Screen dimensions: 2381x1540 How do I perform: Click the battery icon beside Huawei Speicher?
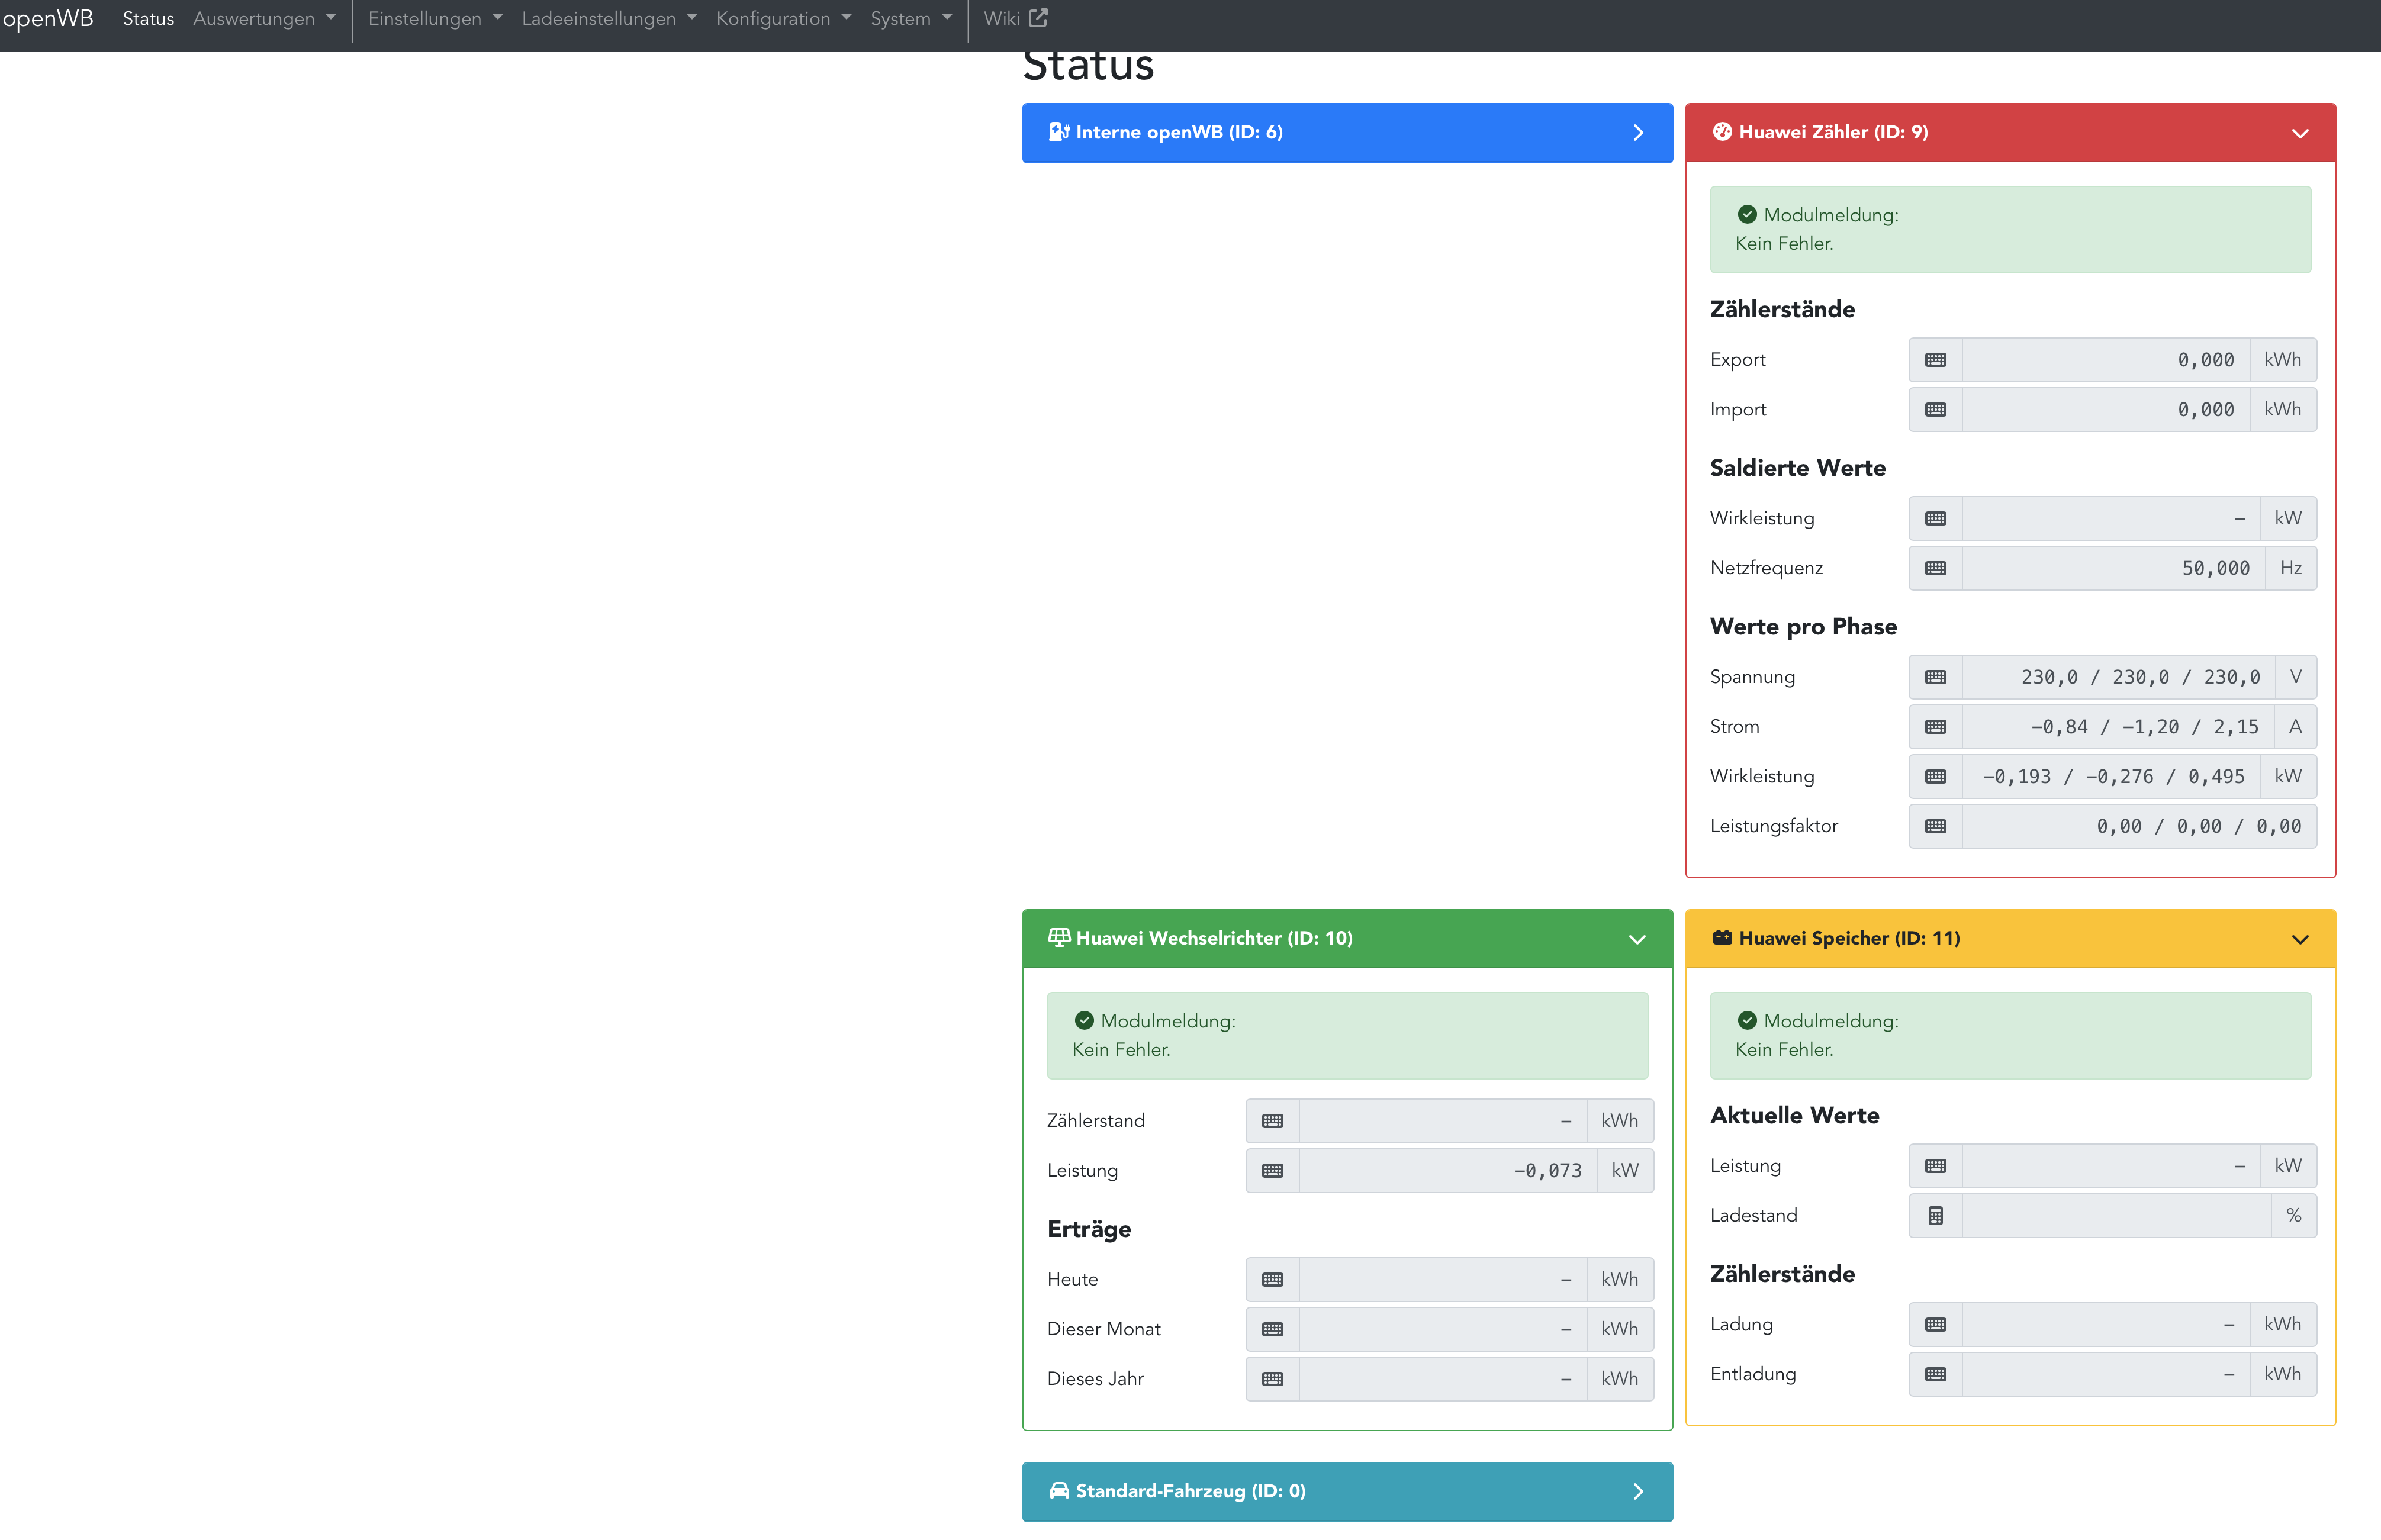[x=1722, y=938]
